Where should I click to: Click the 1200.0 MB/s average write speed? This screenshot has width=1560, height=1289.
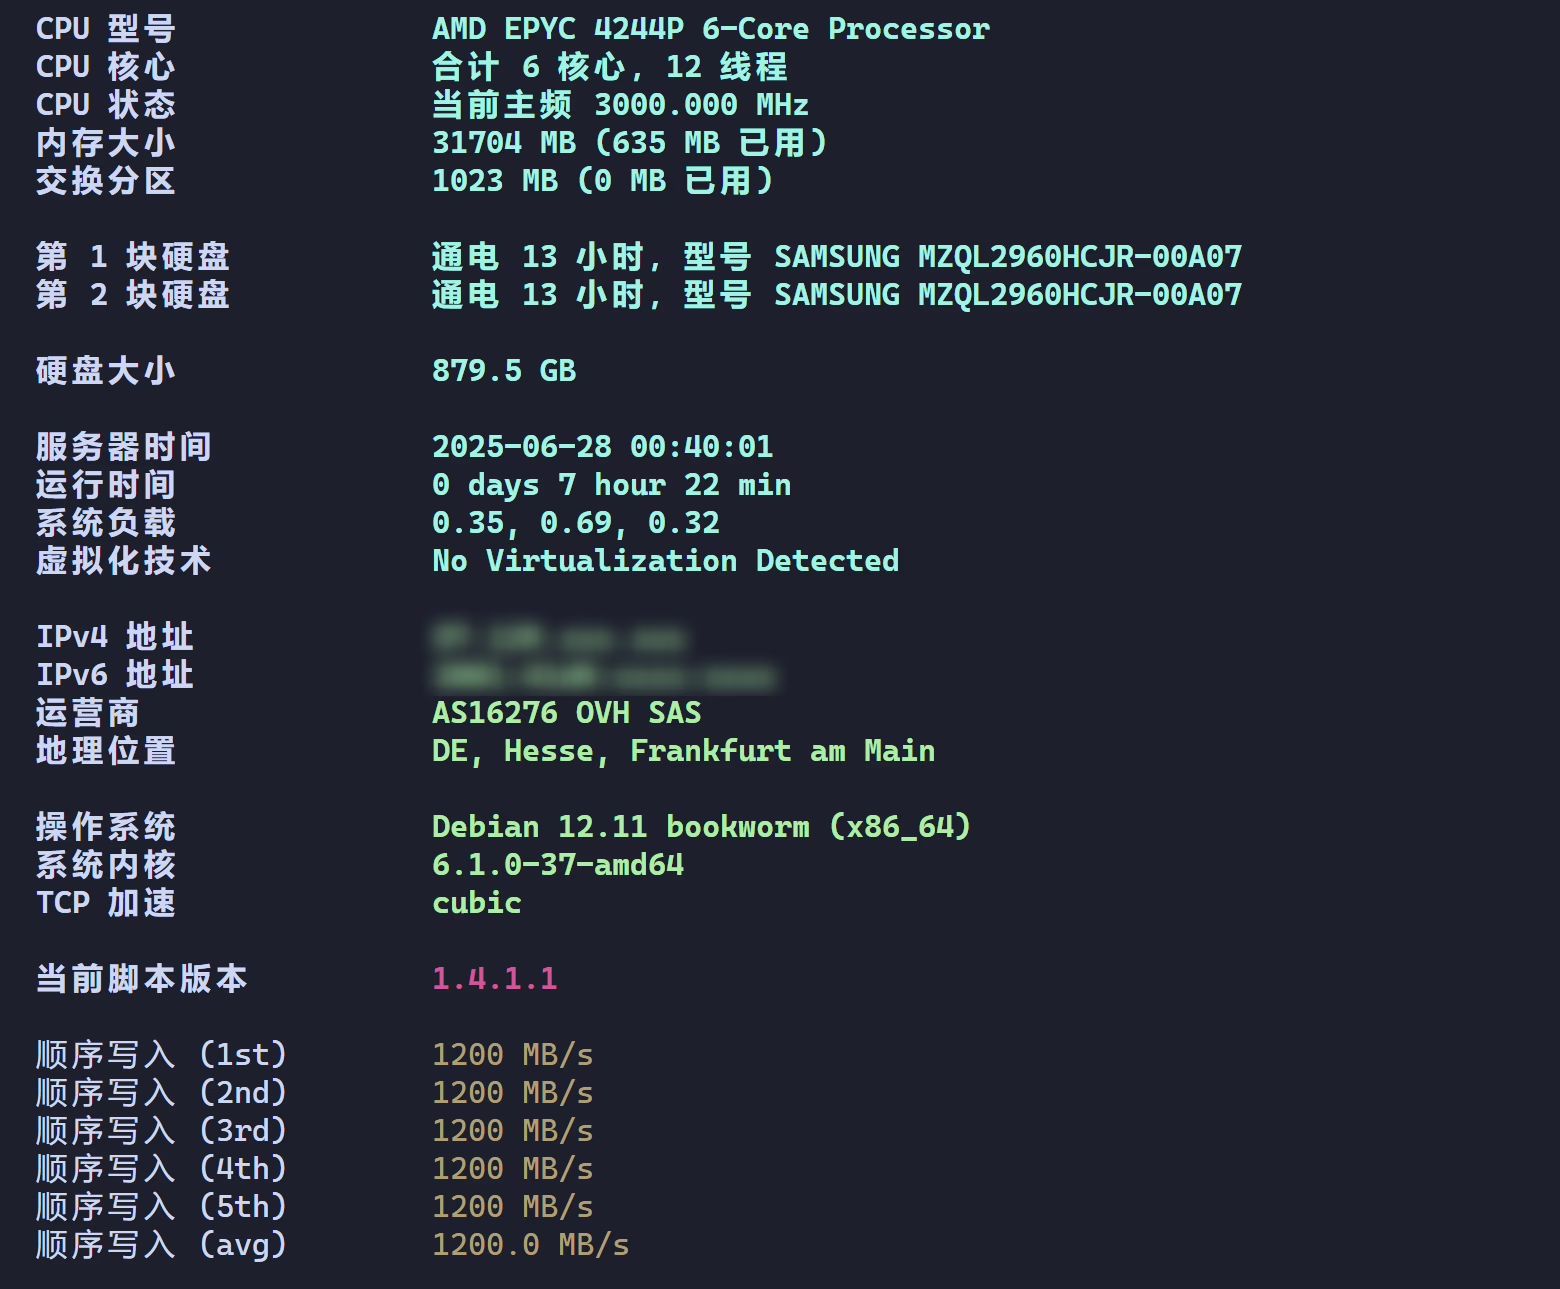coord(531,1245)
